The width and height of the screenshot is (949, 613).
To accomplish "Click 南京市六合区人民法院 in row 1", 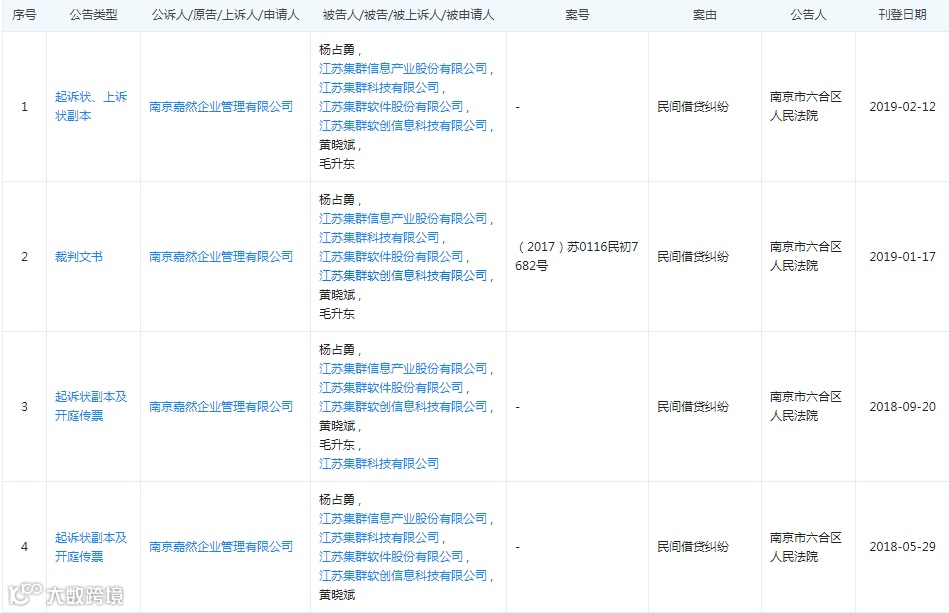I will (x=806, y=106).
